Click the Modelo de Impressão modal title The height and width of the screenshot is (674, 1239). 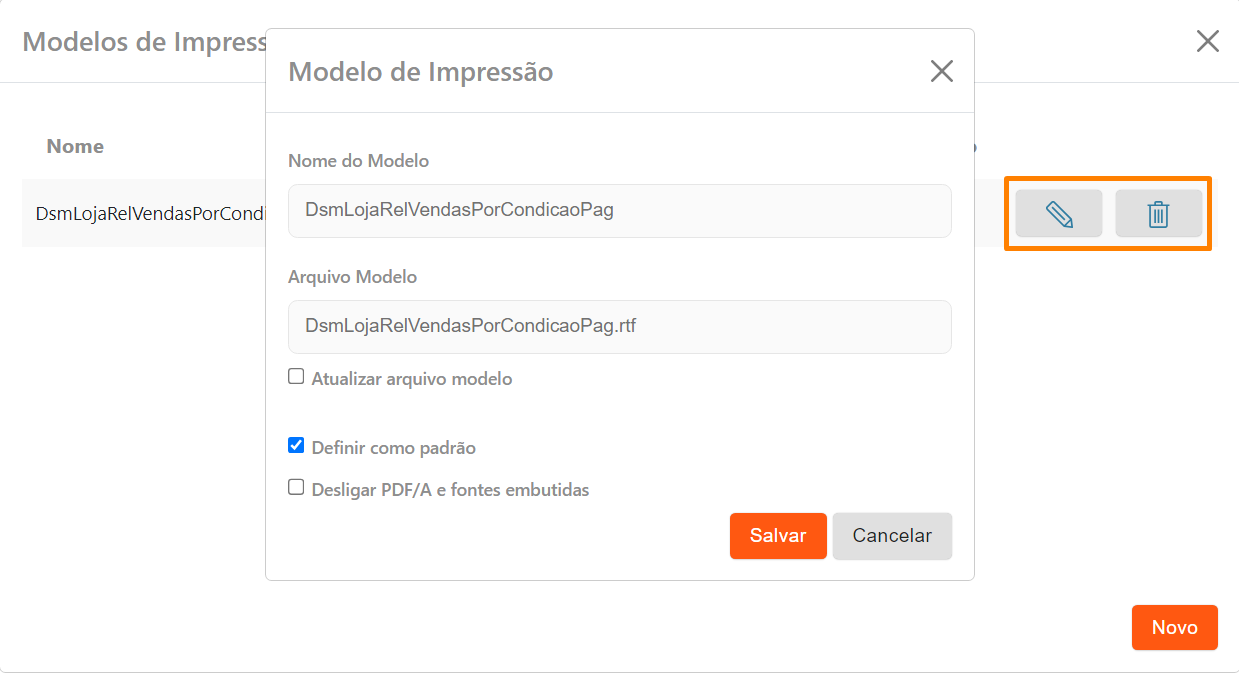pyautogui.click(x=420, y=72)
